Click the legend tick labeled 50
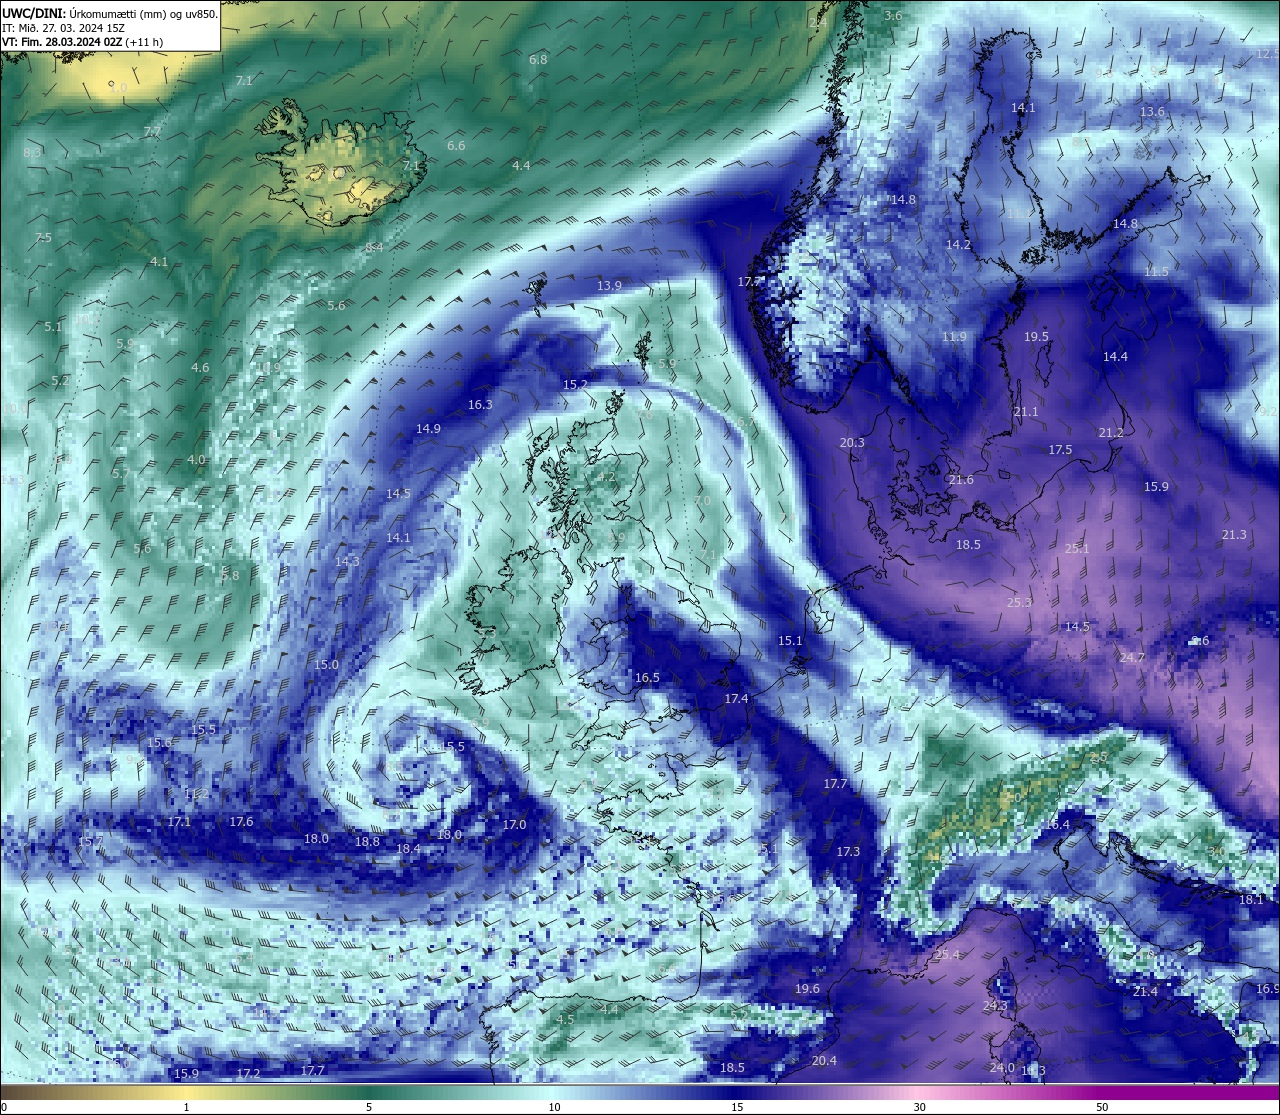The width and height of the screenshot is (1280, 1115). pyautogui.click(x=1102, y=1107)
